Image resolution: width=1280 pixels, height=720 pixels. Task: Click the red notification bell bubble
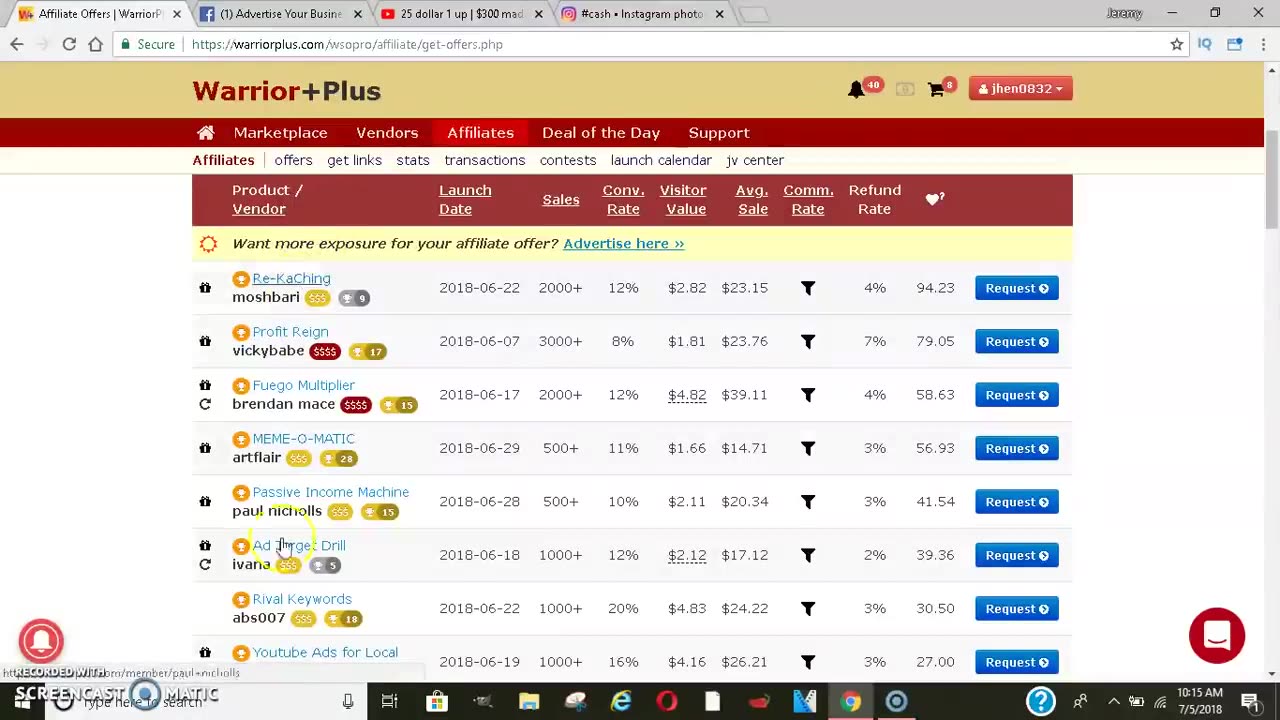coord(41,641)
